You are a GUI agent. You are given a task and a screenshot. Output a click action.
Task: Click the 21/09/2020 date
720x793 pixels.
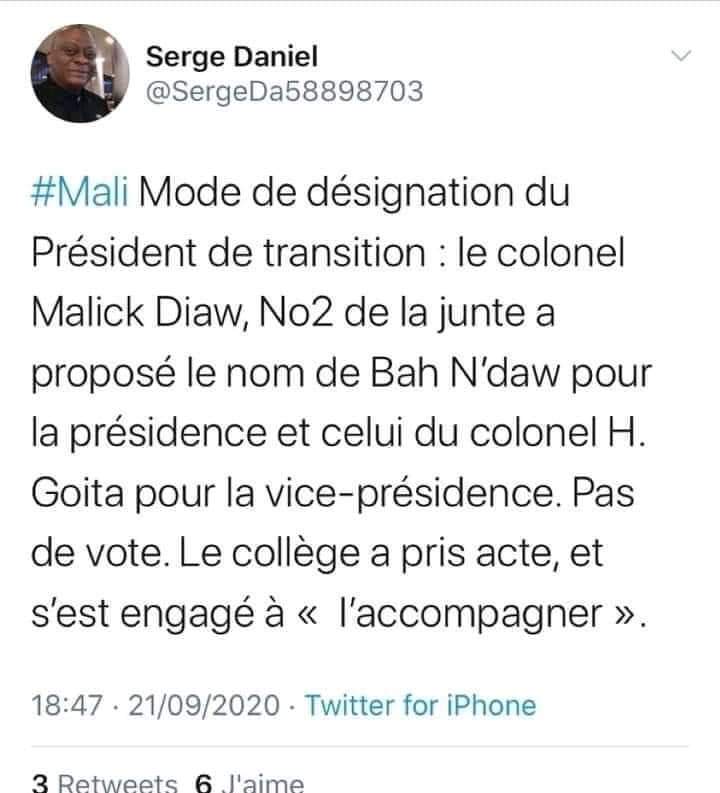[206, 705]
